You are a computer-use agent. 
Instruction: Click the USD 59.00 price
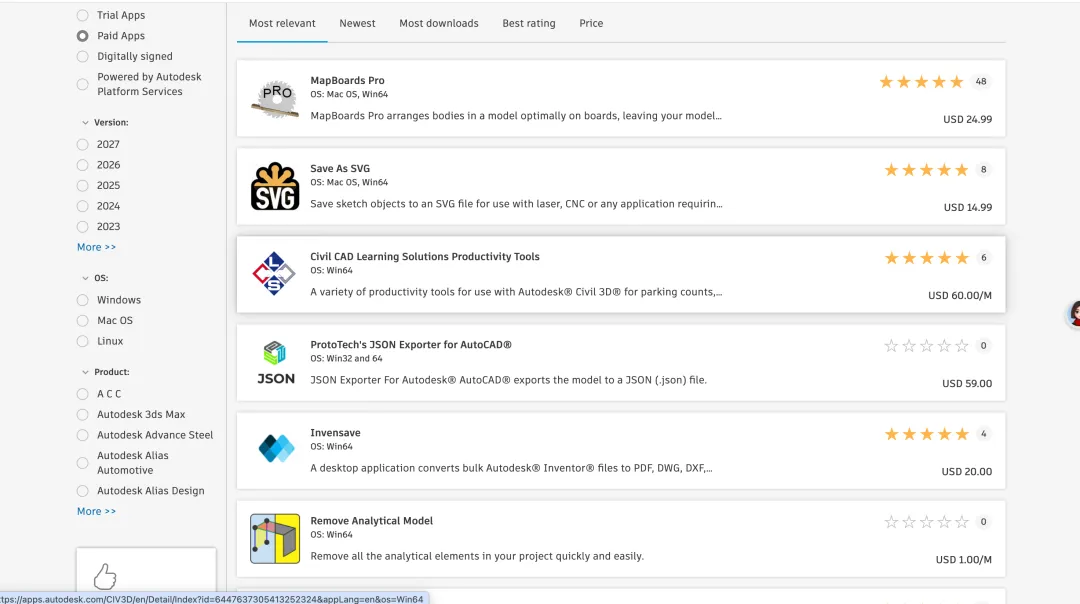point(967,384)
